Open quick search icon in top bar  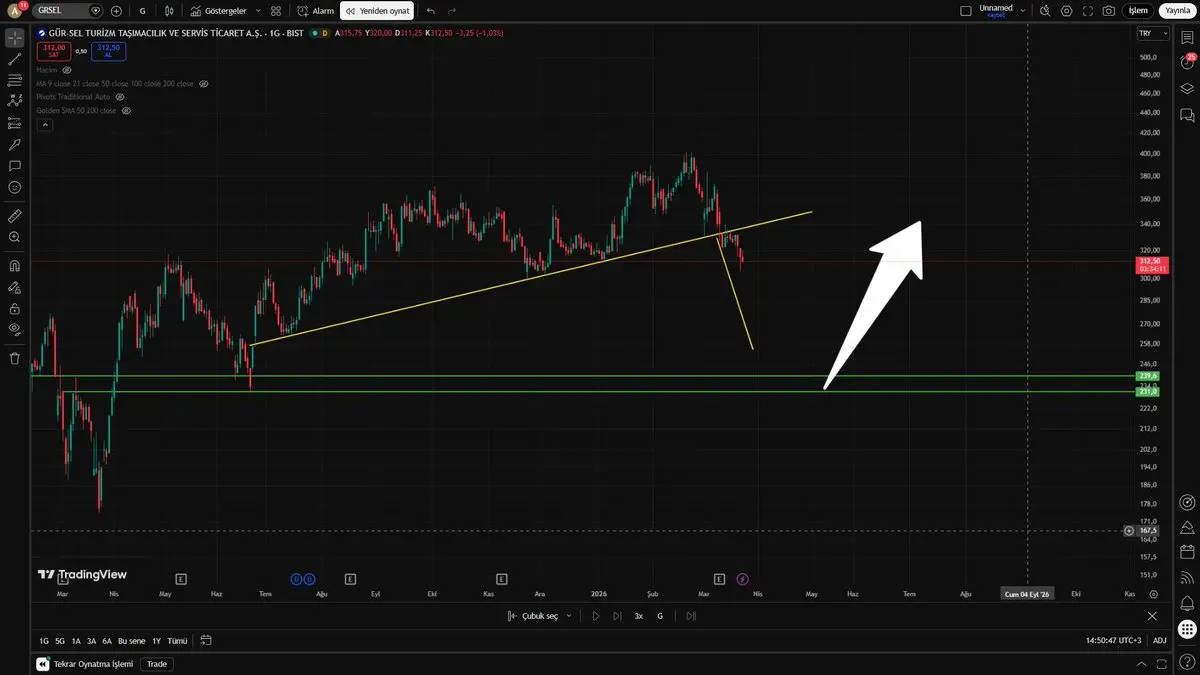(1045, 10)
